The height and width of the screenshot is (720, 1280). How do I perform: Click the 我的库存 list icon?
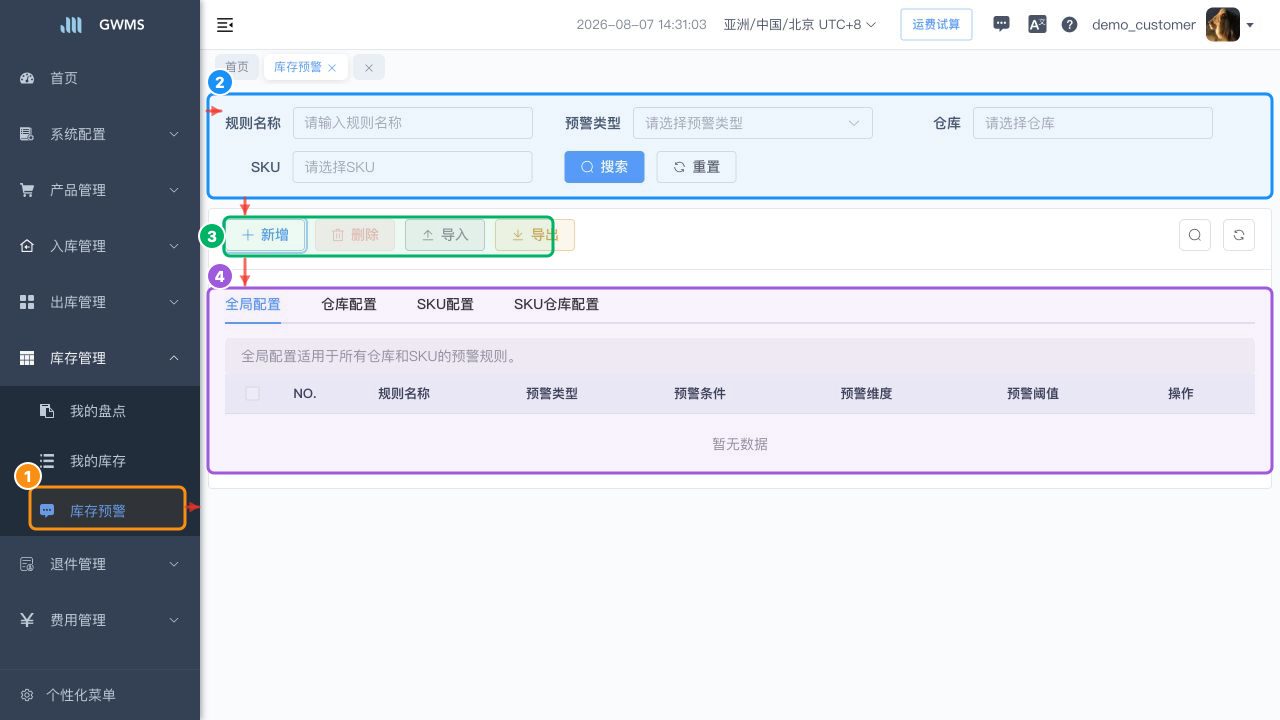coord(47,461)
